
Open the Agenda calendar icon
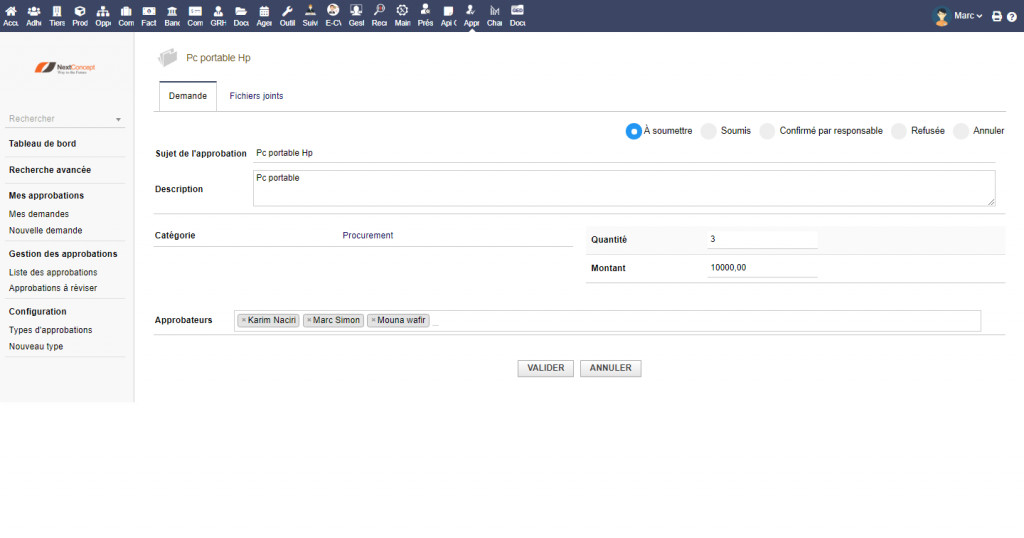tap(264, 15)
